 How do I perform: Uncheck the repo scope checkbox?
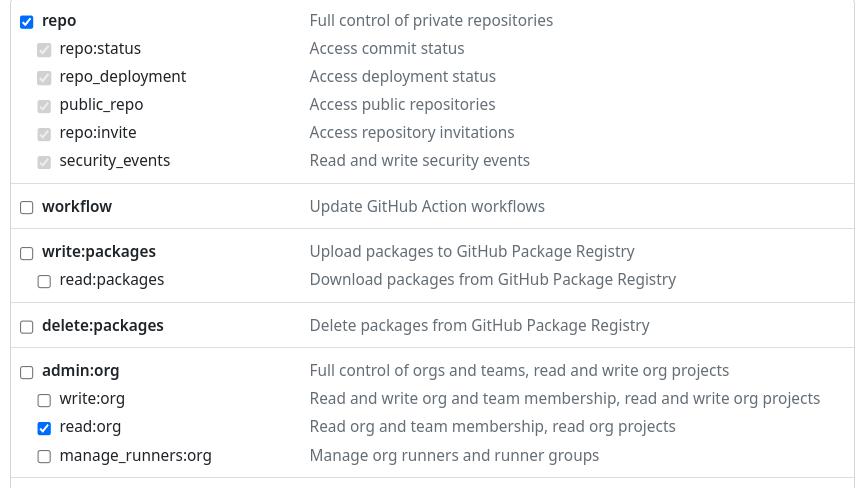27,21
